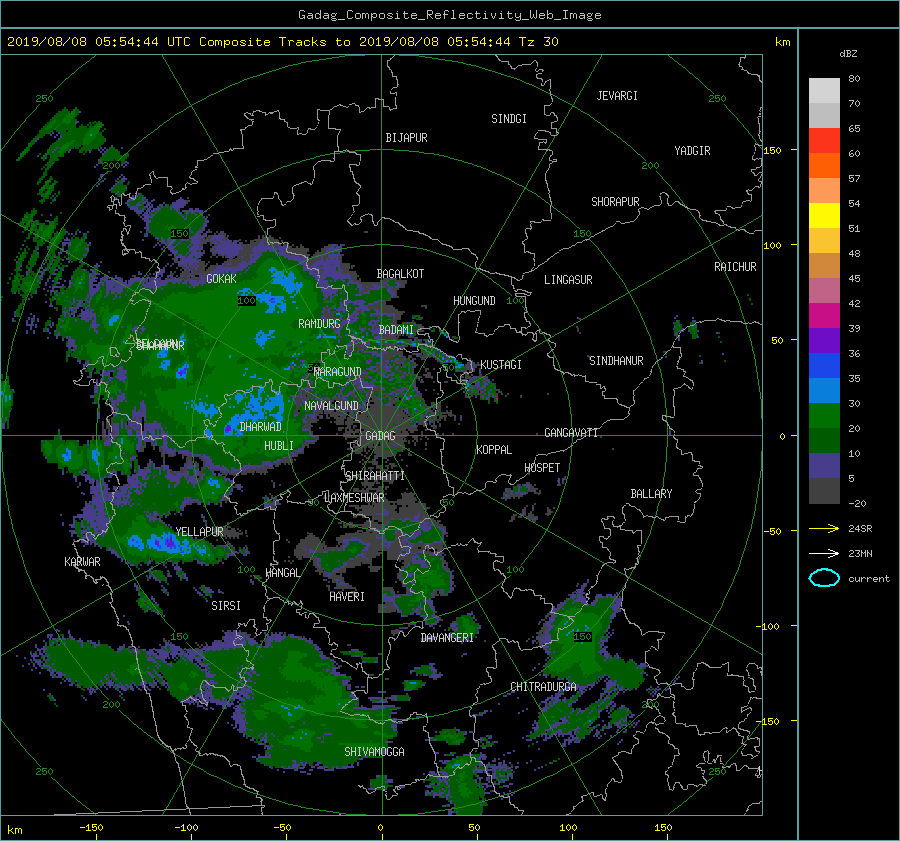Click the CHITRADURGA city label

(x=543, y=687)
